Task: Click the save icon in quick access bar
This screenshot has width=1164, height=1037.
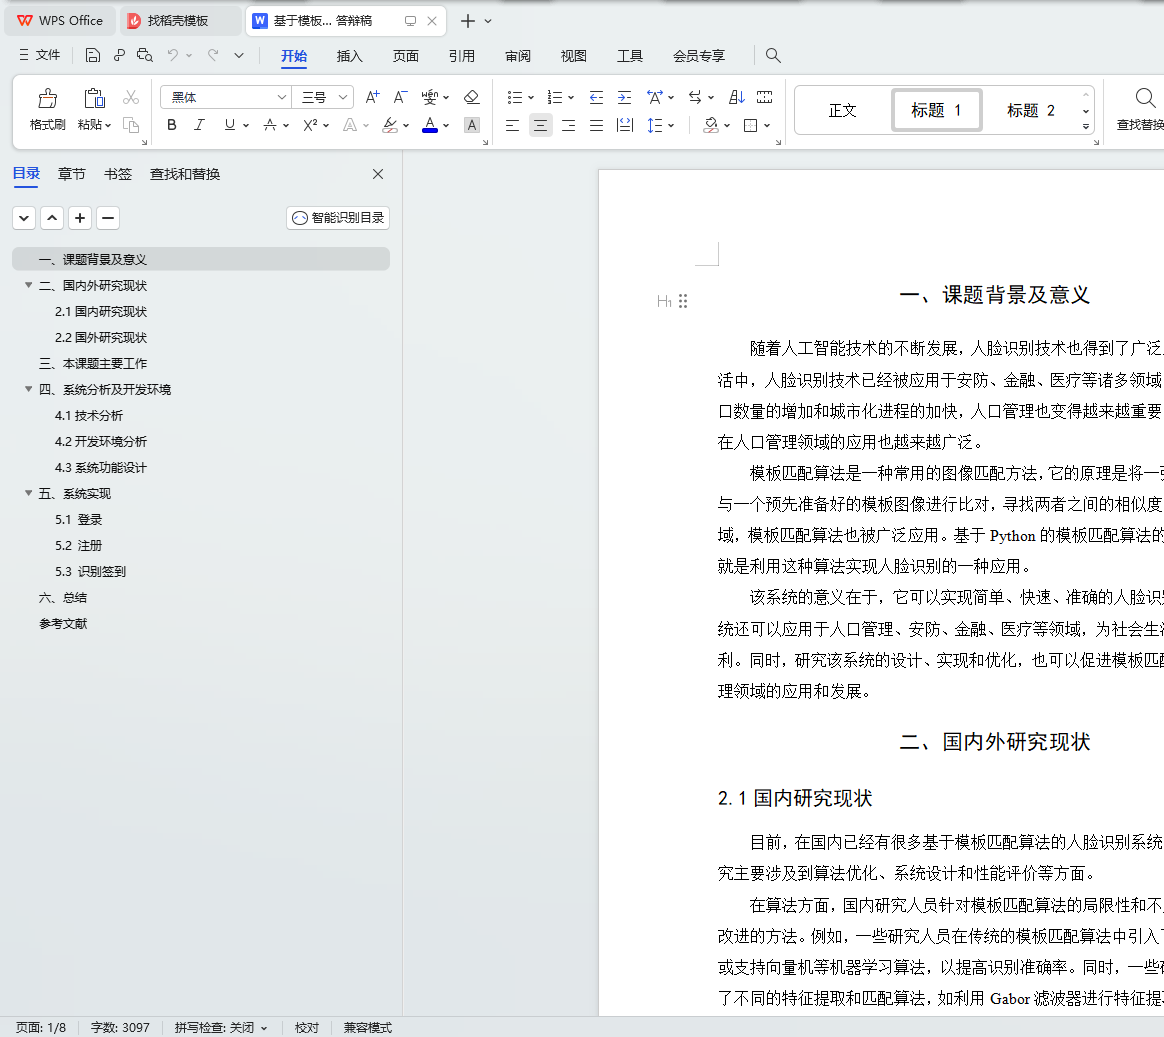Action: click(x=93, y=56)
